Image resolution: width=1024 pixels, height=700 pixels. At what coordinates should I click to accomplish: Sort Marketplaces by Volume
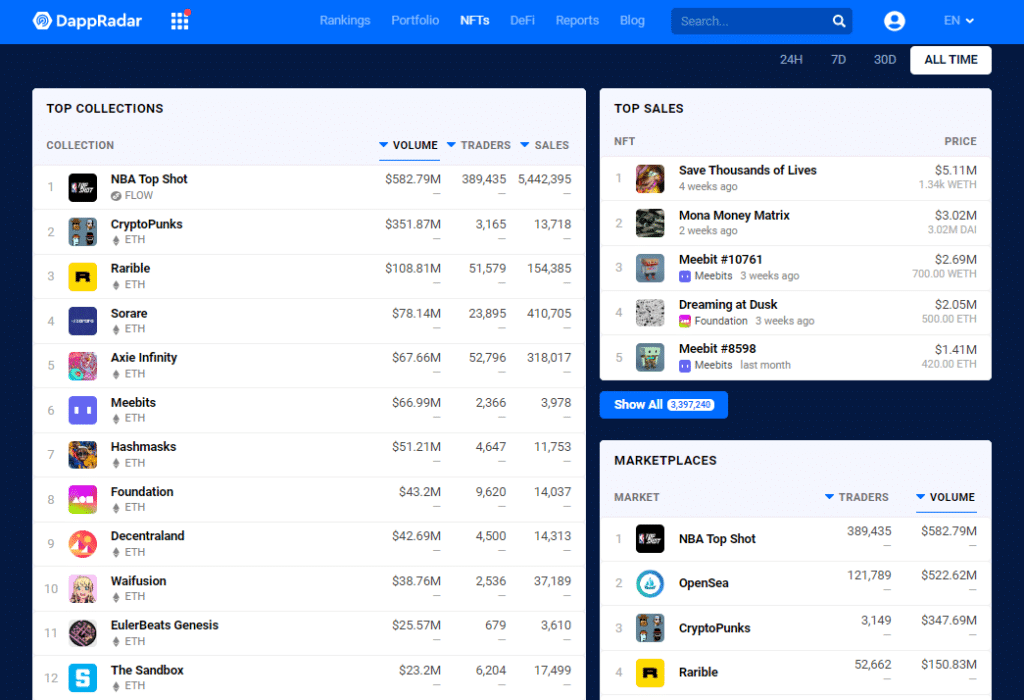[x=945, y=497]
